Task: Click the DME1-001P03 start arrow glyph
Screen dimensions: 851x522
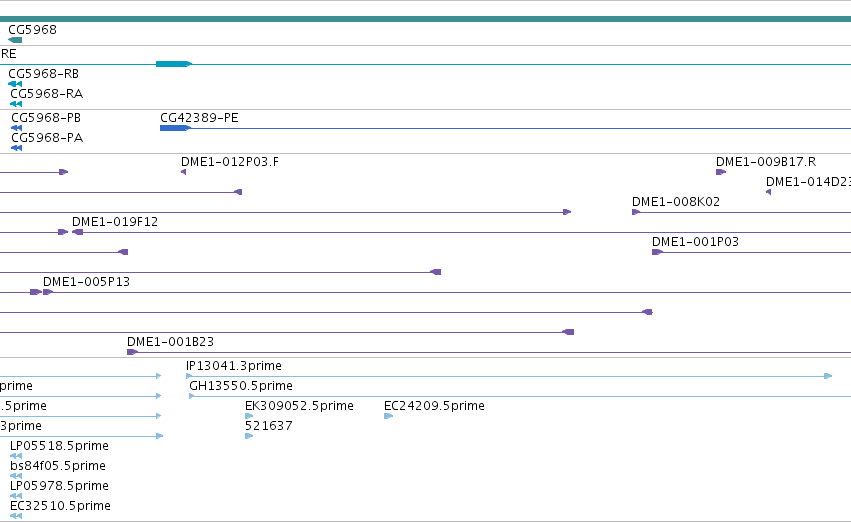Action: 657,252
